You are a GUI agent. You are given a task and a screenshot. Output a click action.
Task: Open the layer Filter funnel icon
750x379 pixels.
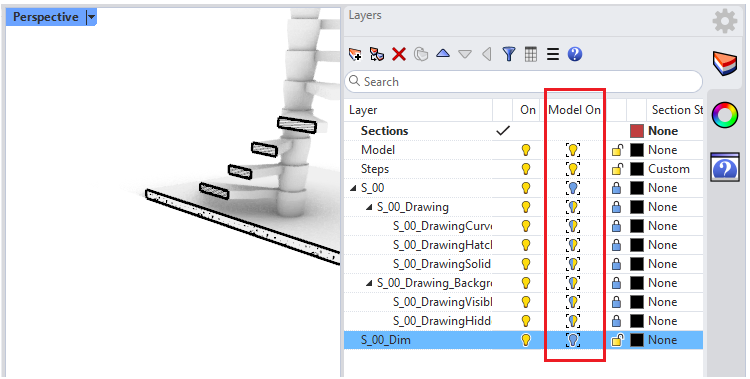509,54
